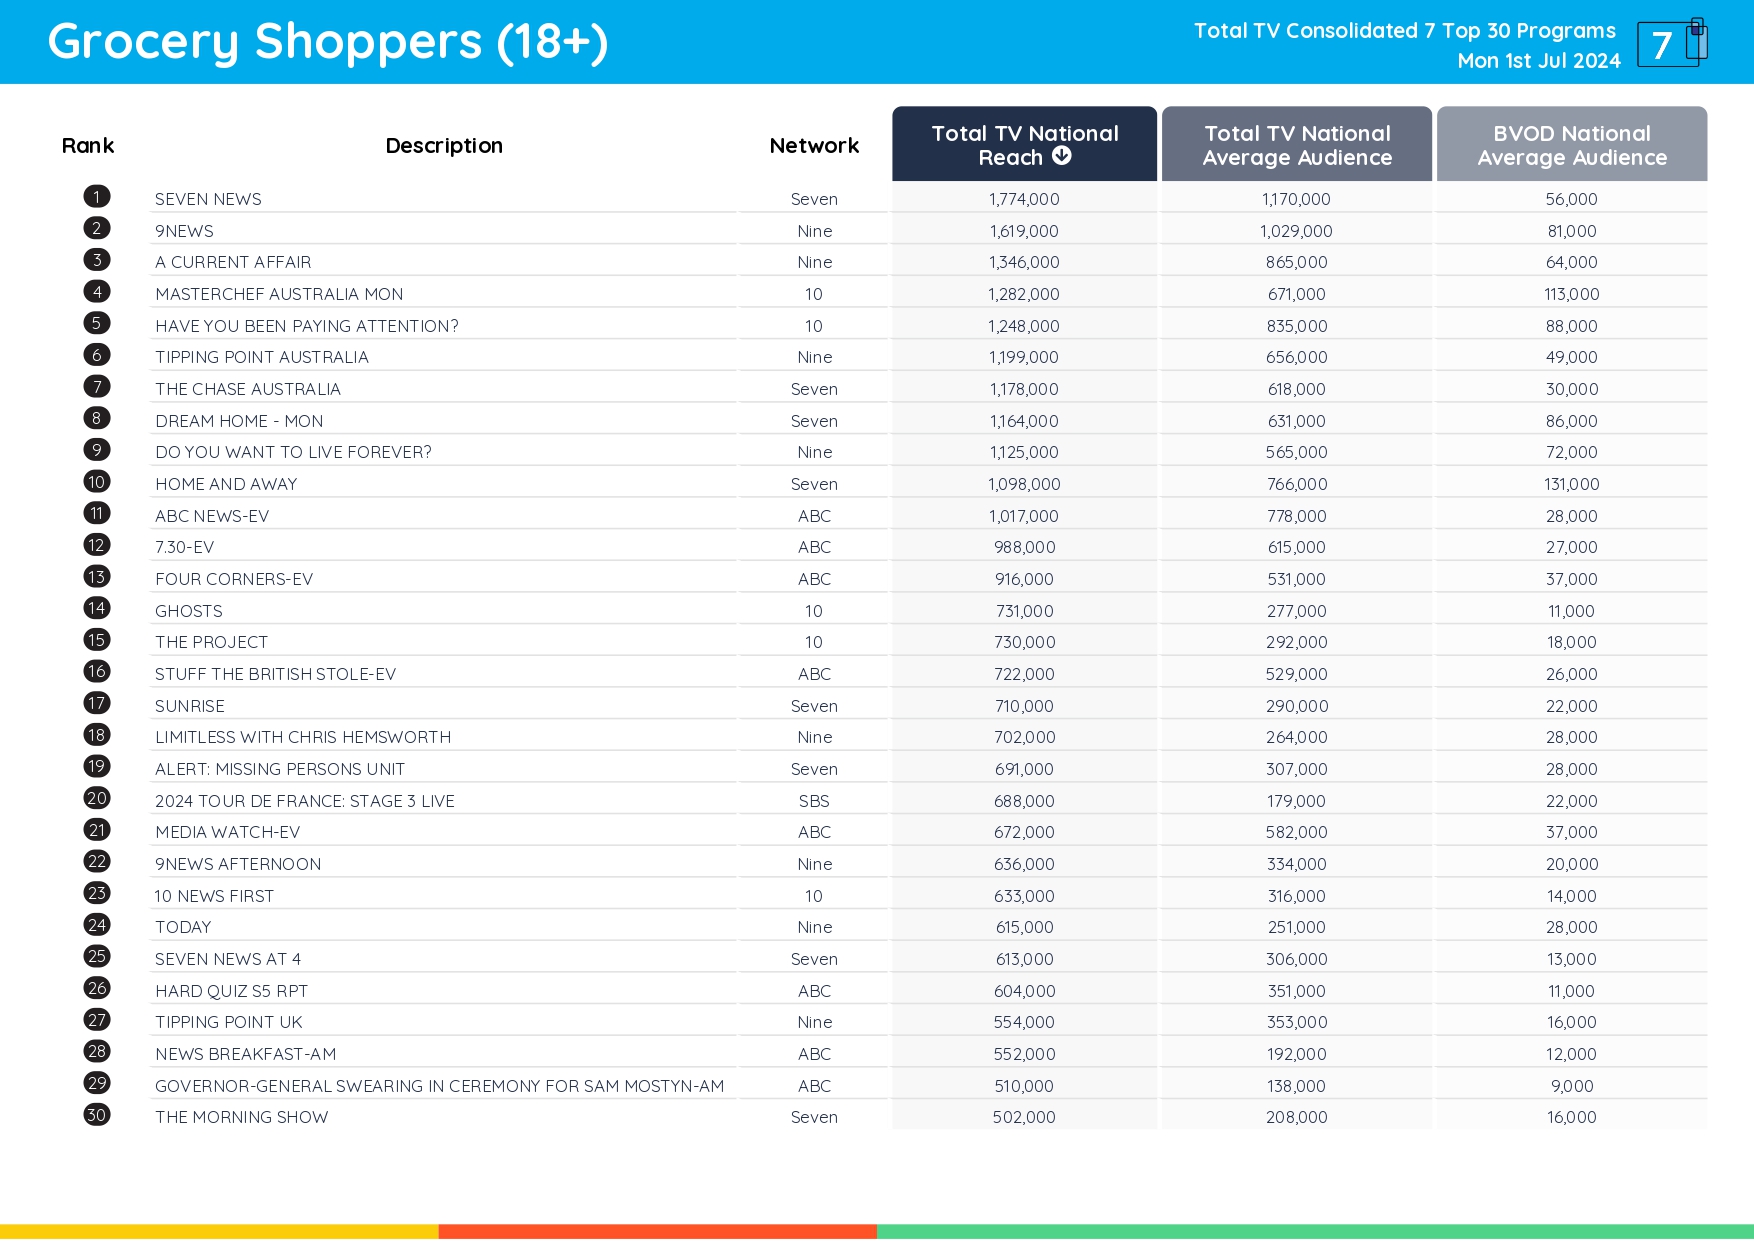Click the rank 30 circle badge

coord(97,1115)
